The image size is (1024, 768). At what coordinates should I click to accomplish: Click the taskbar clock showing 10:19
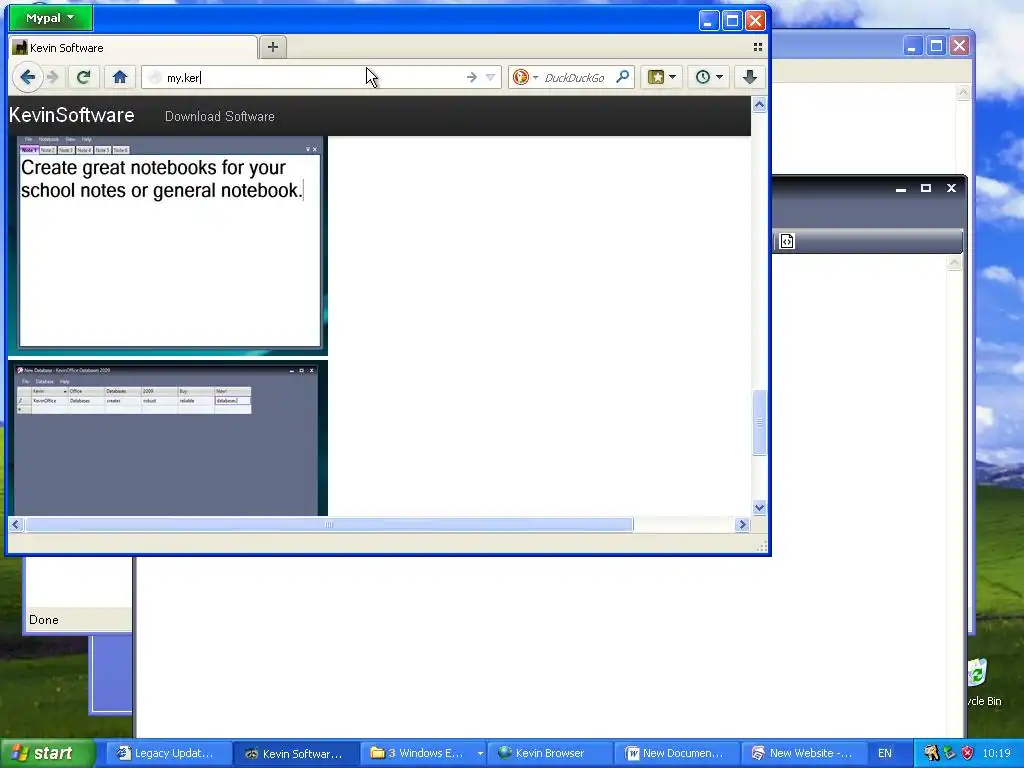point(997,753)
